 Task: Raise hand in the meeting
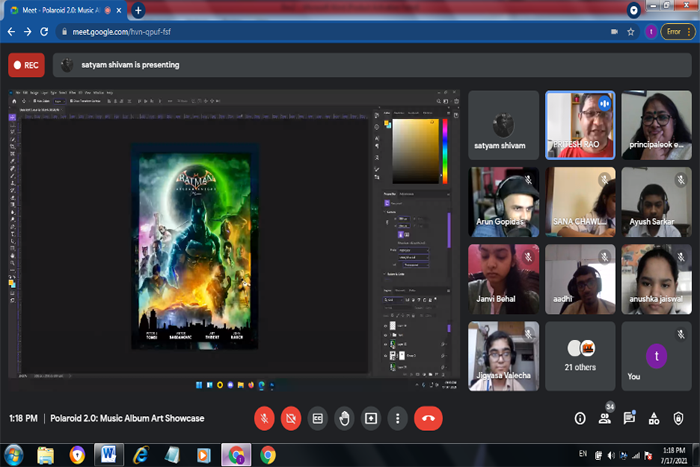point(344,418)
